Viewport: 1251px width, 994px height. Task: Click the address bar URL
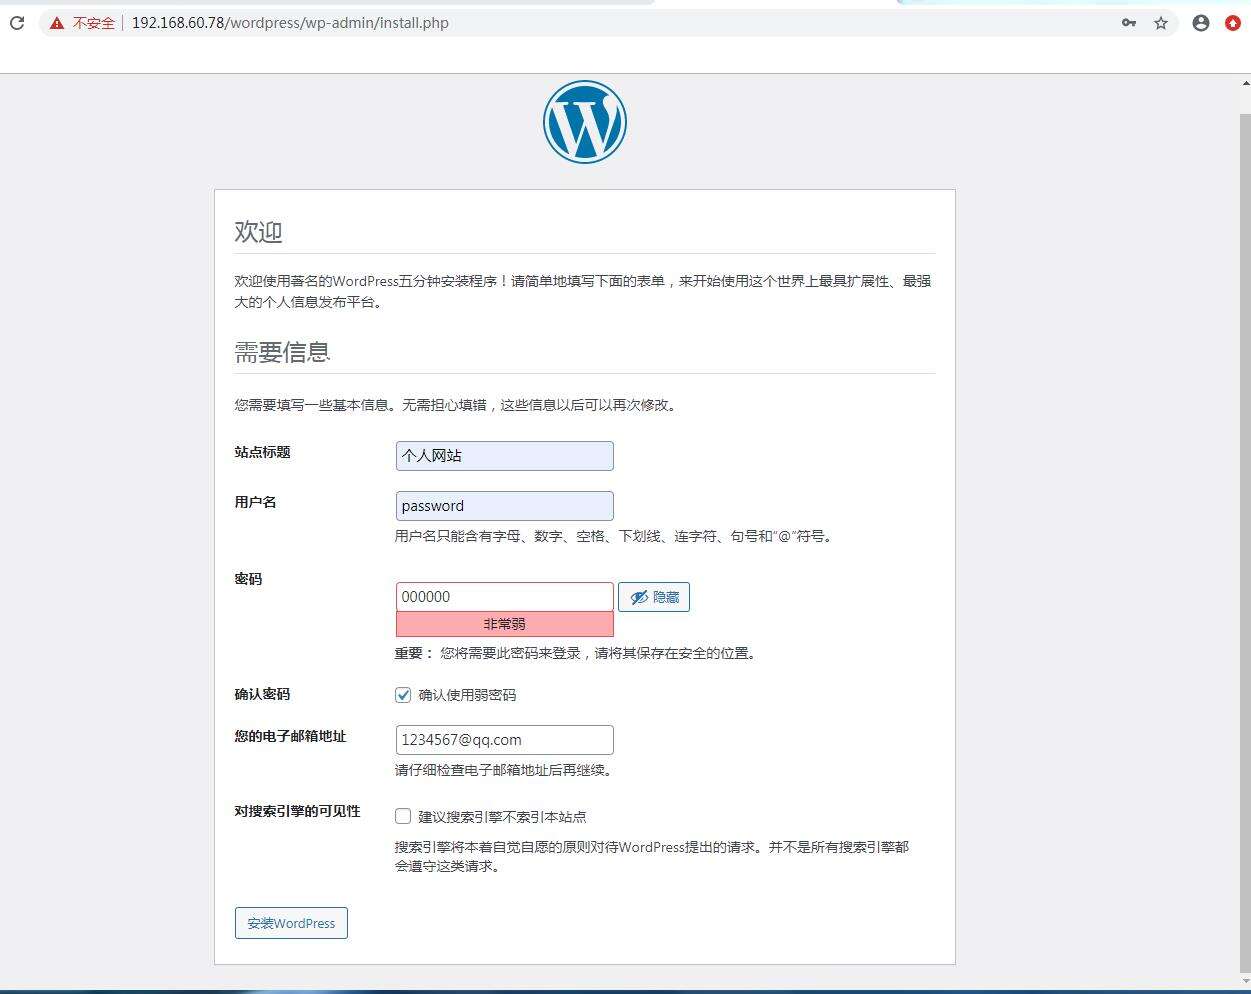[x=290, y=23]
